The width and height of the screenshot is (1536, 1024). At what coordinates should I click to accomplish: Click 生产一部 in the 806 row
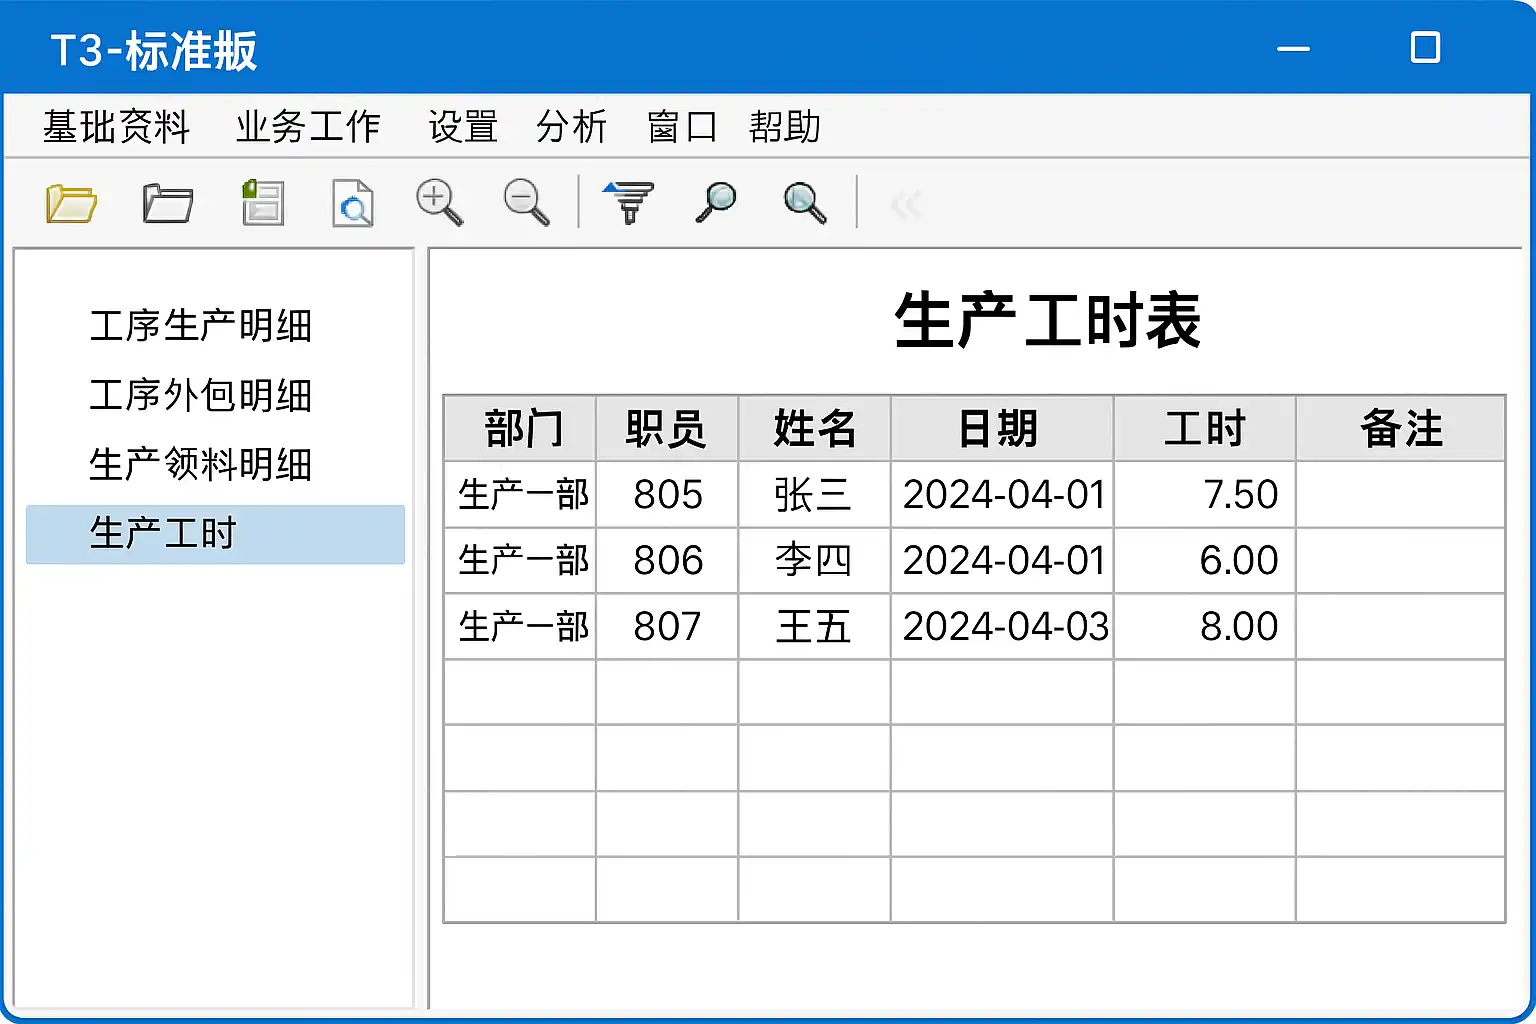(520, 560)
